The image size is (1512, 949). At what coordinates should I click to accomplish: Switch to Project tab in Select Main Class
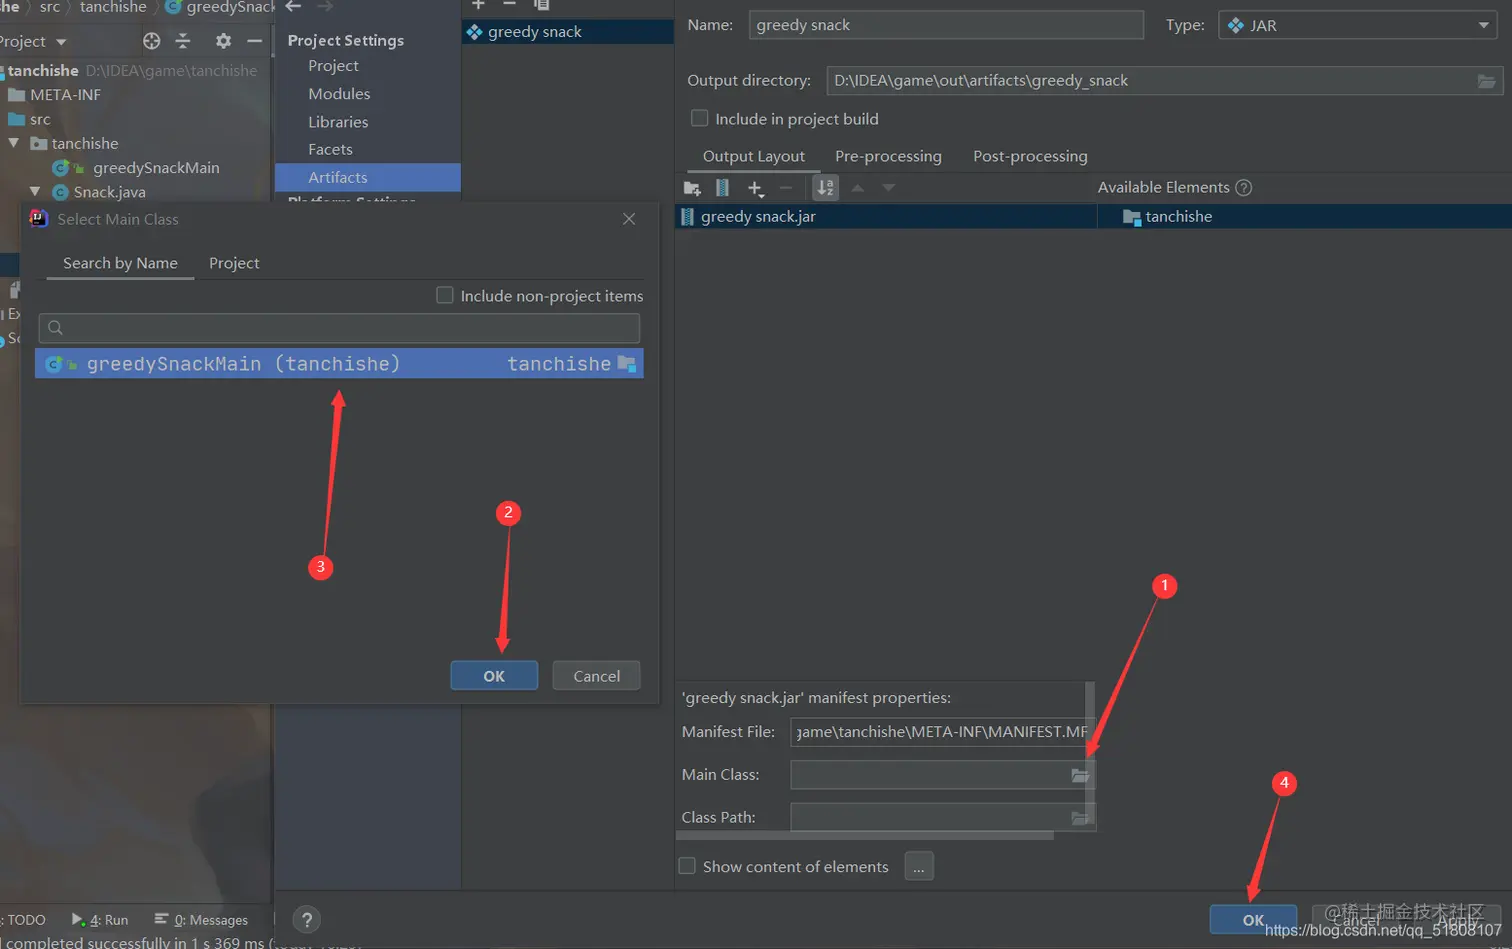(234, 263)
